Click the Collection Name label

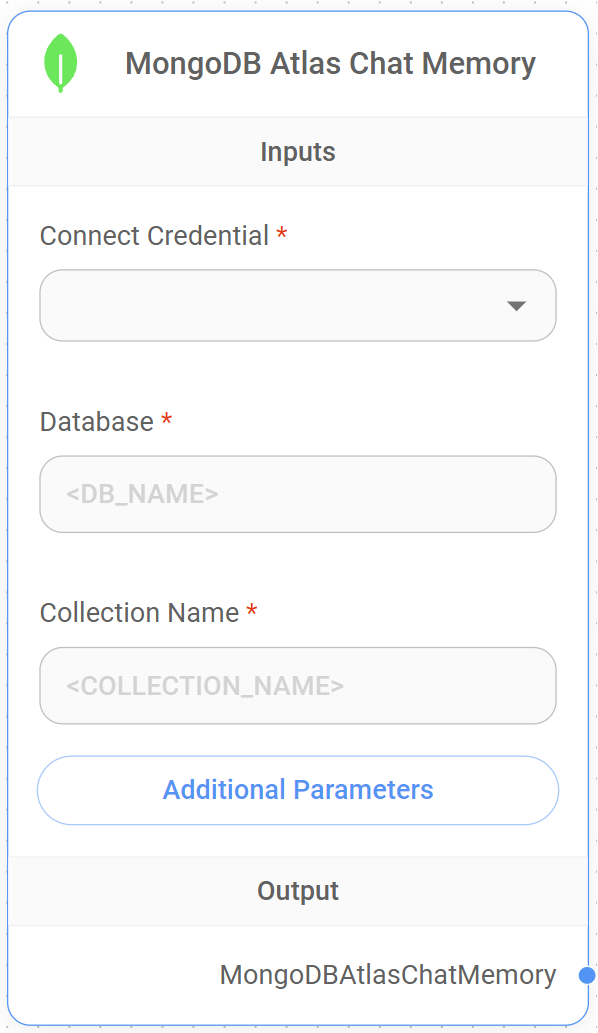point(140,612)
